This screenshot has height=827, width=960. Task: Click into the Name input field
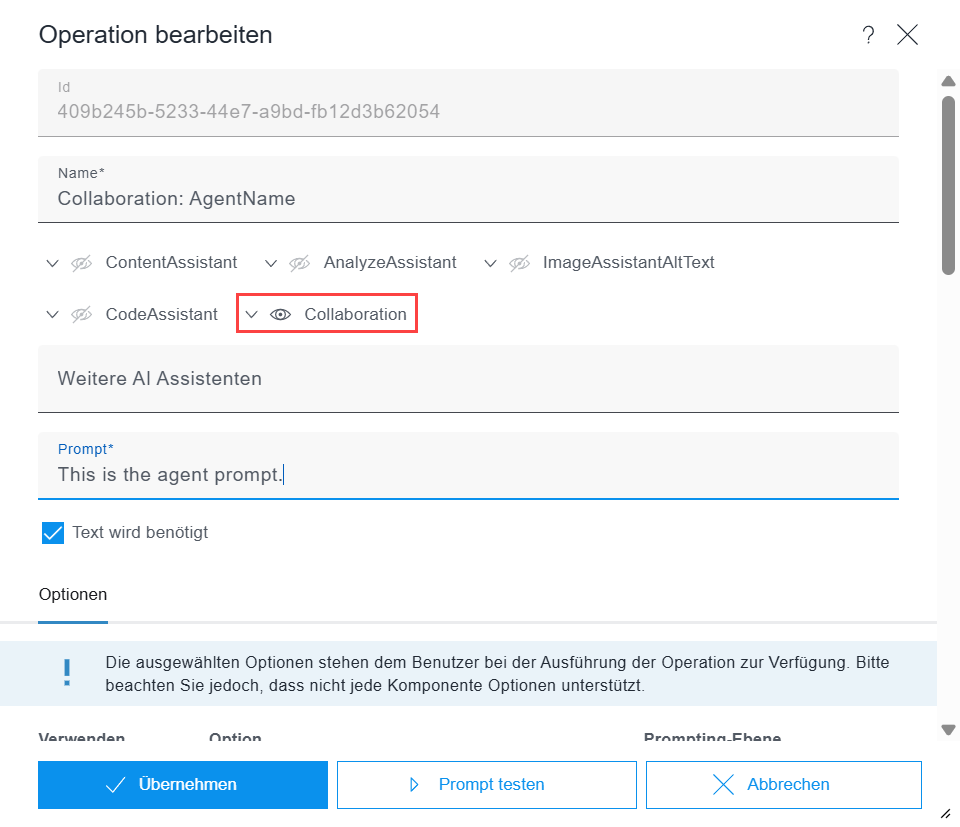coord(468,198)
